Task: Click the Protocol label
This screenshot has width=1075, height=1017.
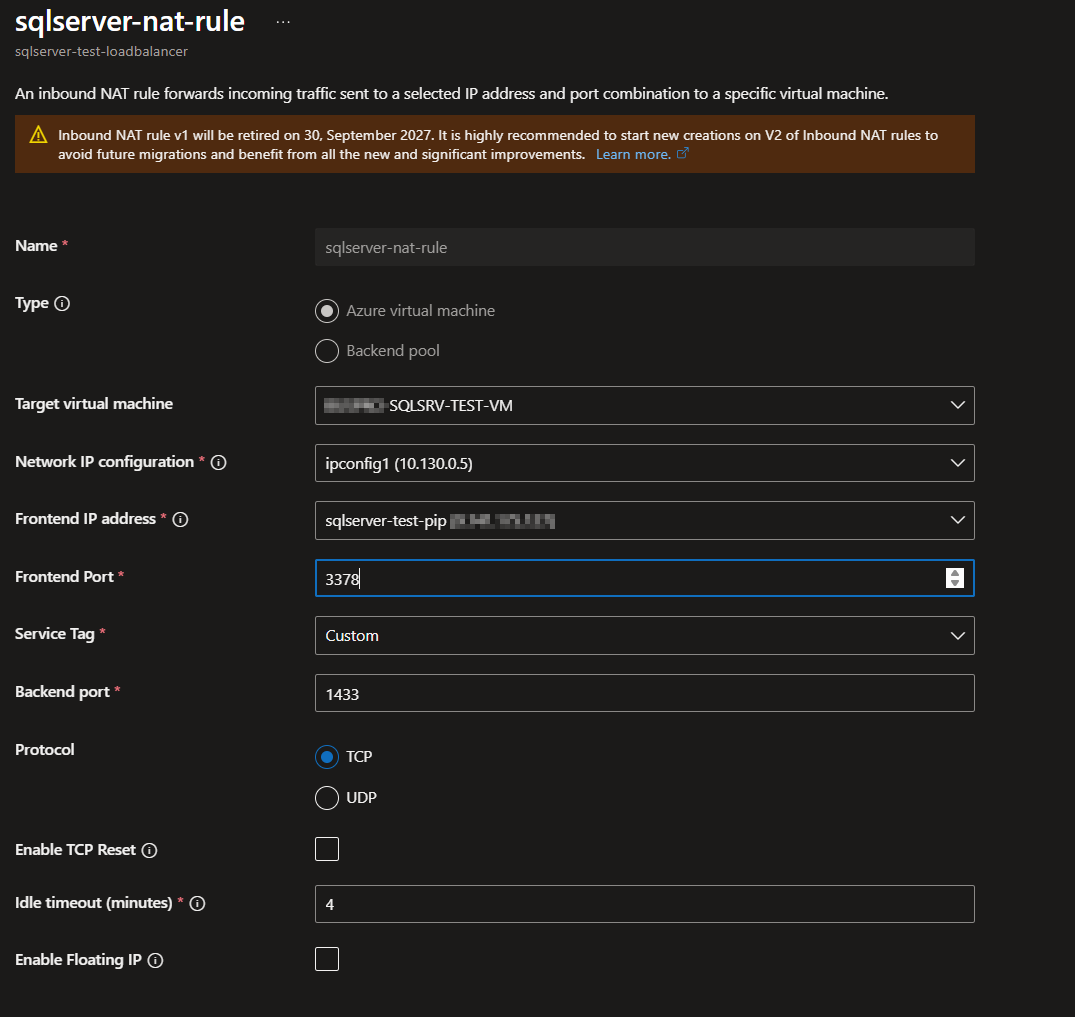Action: 45,750
